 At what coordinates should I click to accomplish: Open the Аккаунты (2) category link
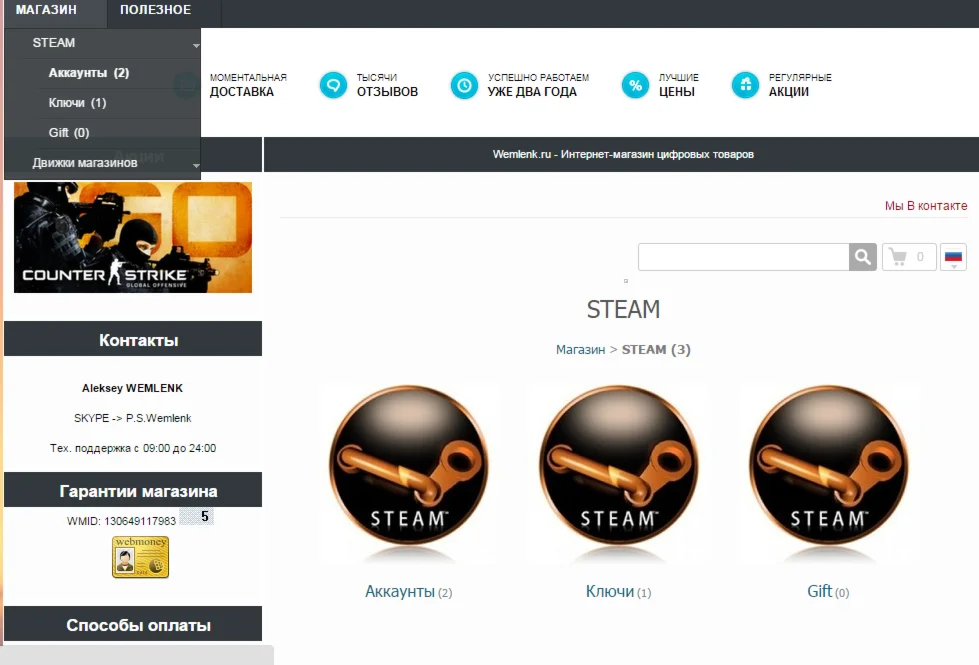click(x=408, y=591)
